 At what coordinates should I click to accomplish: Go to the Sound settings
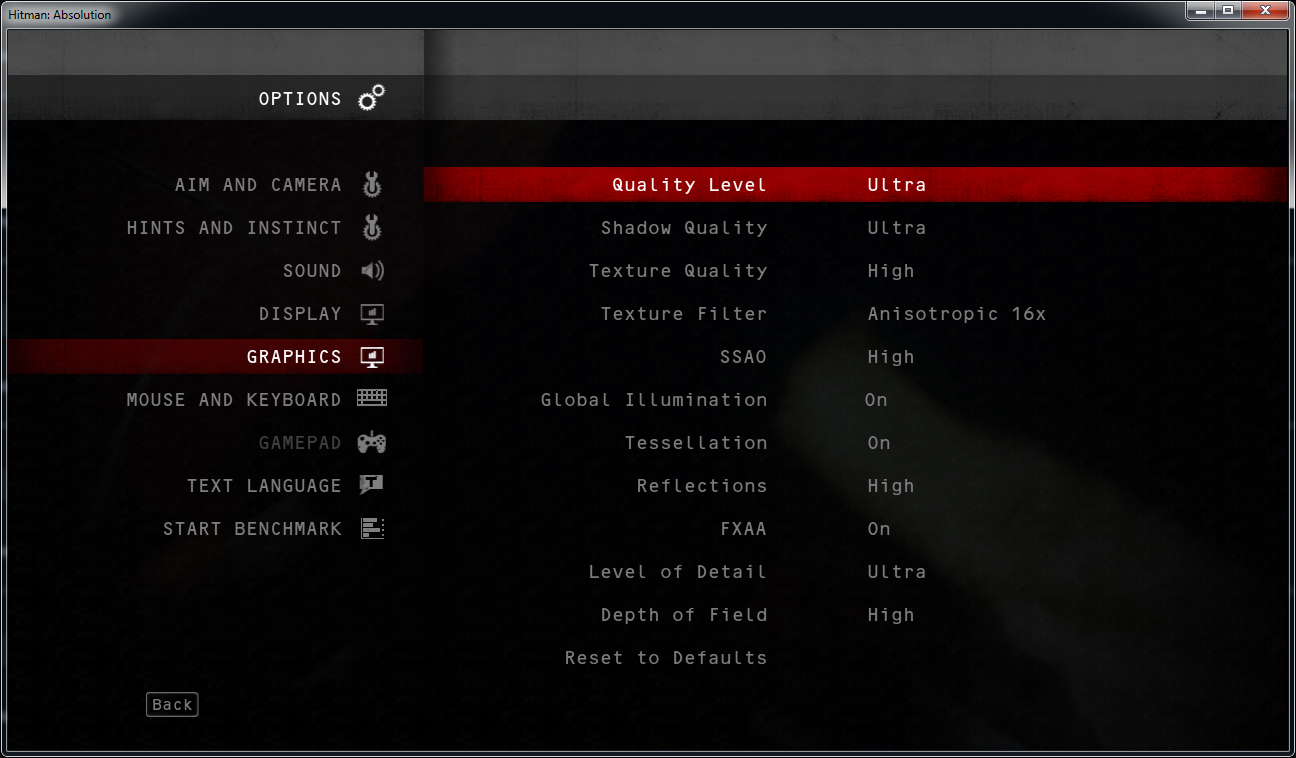click(312, 271)
